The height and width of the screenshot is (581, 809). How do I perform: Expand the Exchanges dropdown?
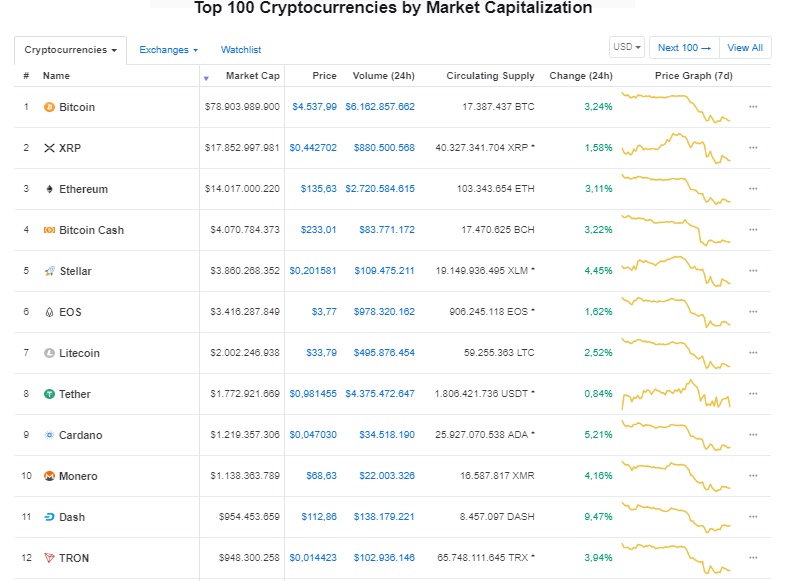pyautogui.click(x=169, y=50)
